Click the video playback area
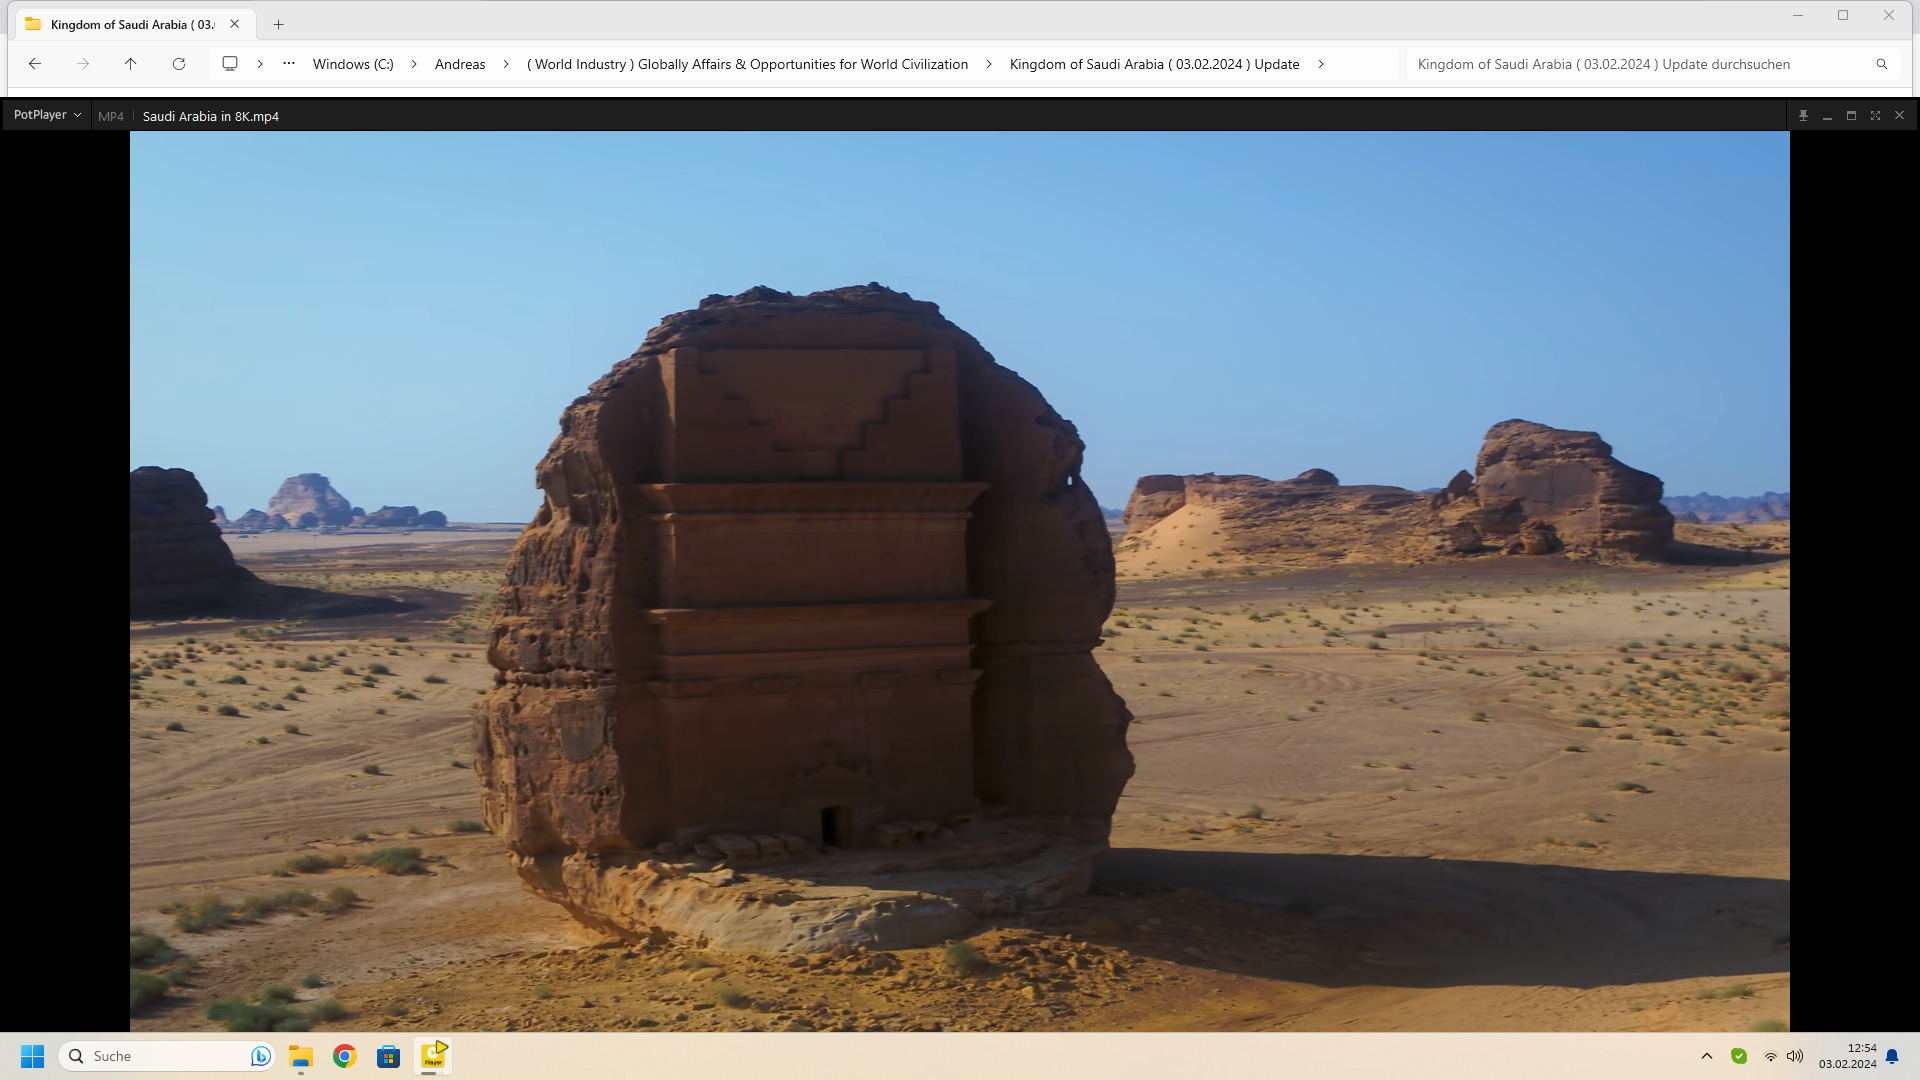This screenshot has height=1080, width=1920. [959, 581]
